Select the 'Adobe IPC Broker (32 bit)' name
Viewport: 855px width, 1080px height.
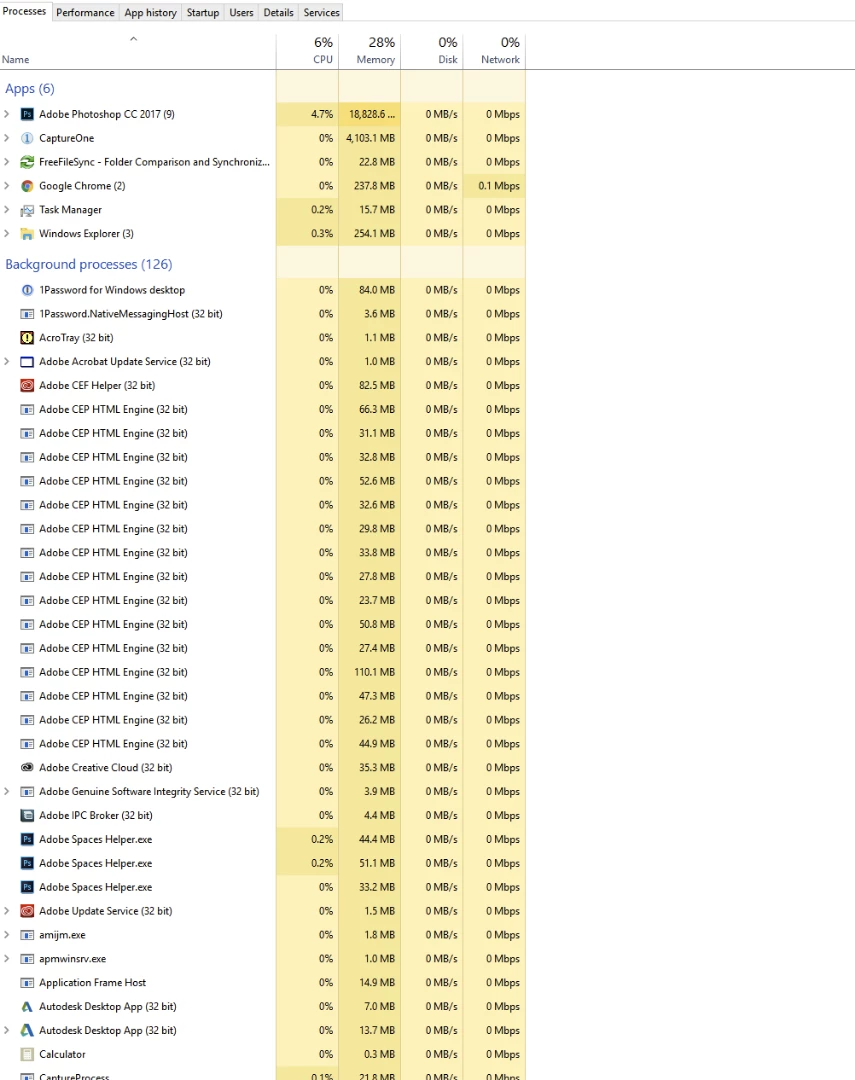(96, 816)
